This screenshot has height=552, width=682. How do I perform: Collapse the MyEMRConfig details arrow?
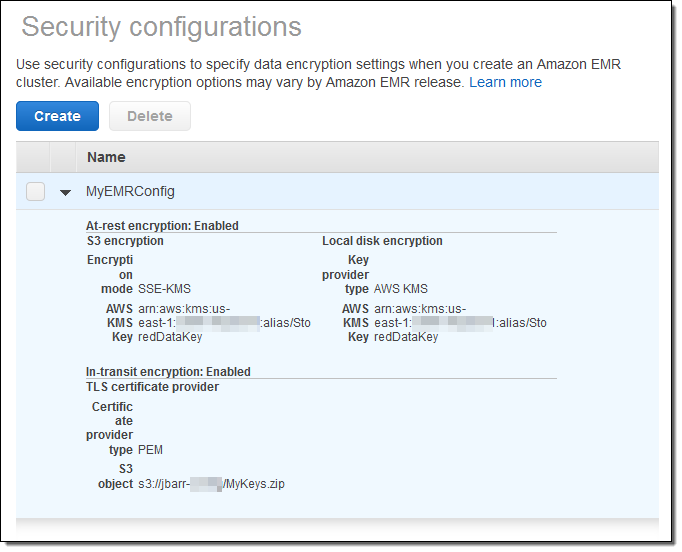66,192
